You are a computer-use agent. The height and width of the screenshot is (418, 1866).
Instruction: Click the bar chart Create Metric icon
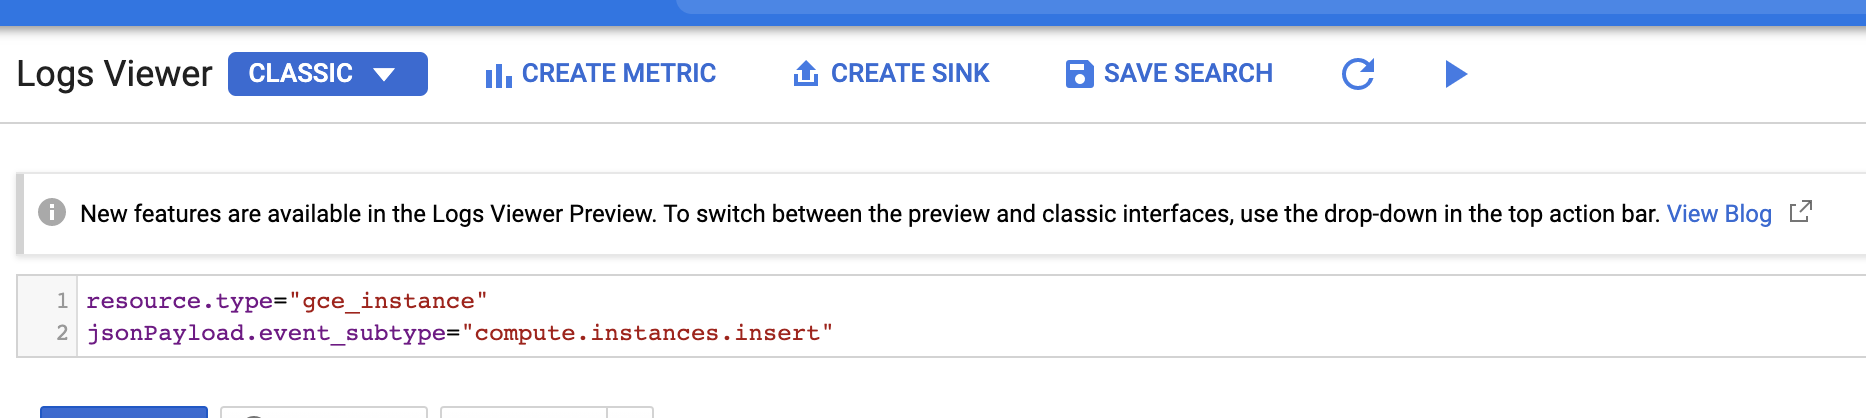pos(498,75)
